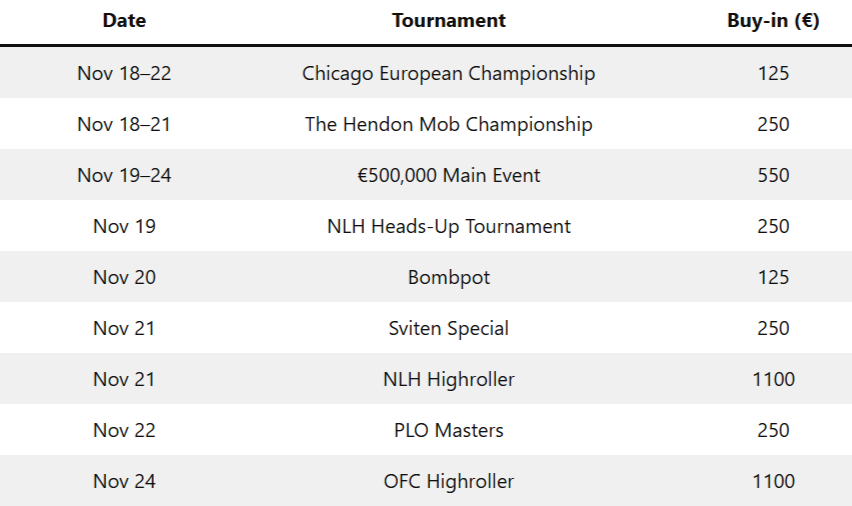Click the Bombpot tournament cell

point(448,277)
